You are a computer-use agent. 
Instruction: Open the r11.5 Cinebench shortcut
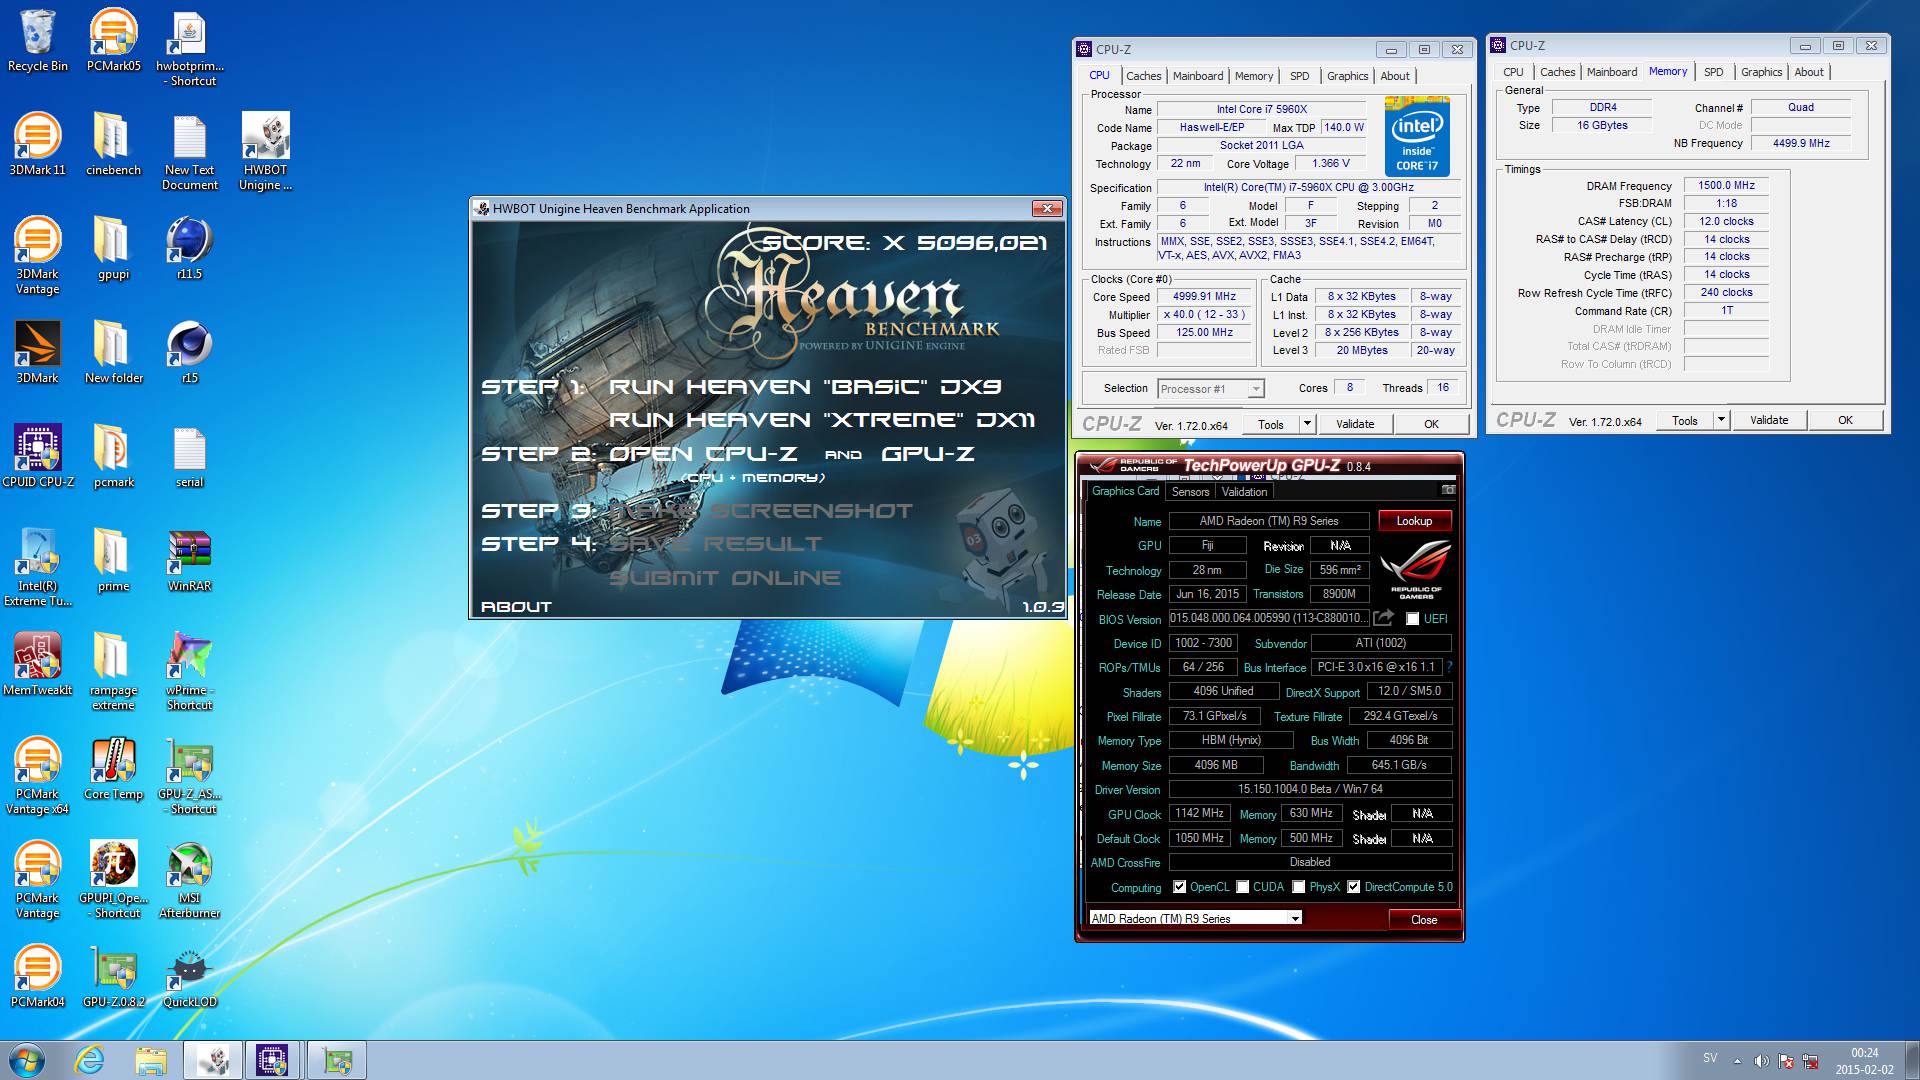click(x=189, y=248)
